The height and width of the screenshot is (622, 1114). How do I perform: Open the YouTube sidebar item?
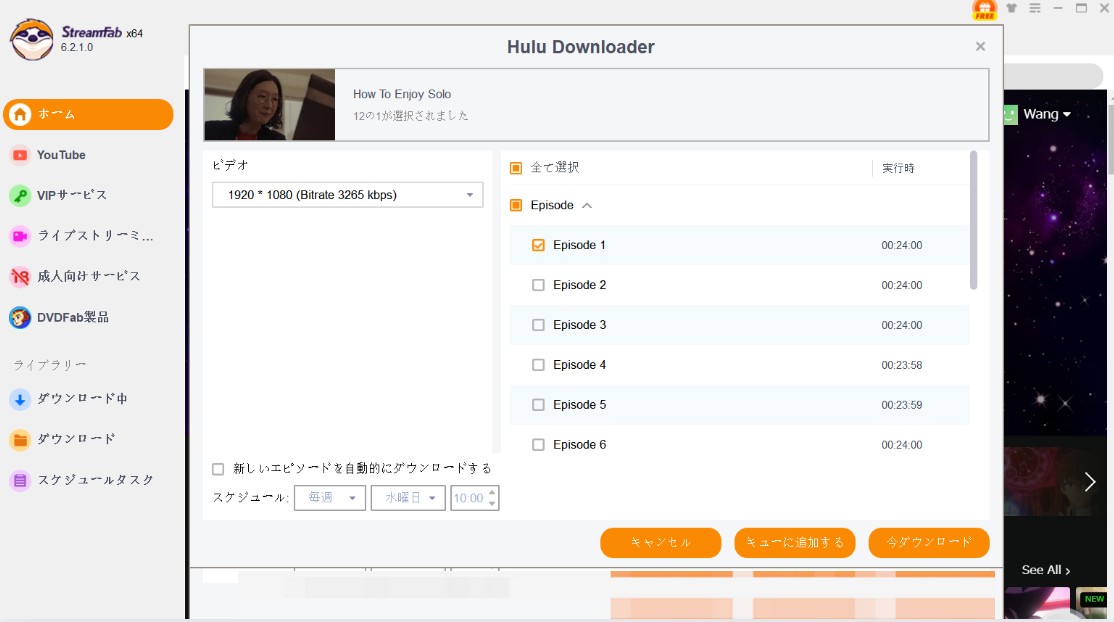tap(61, 155)
